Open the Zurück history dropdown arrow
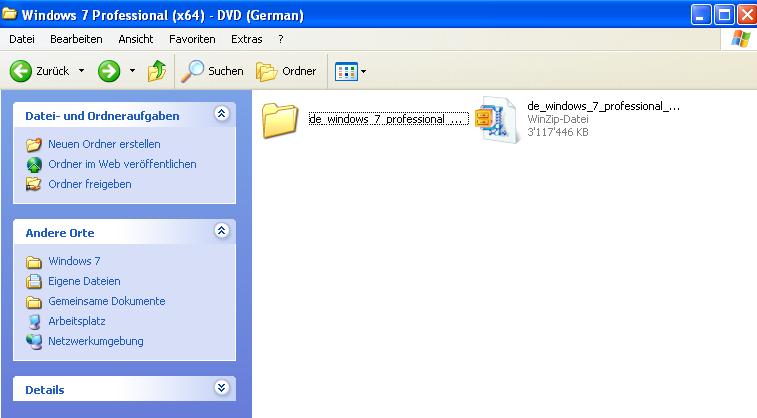Viewport: 757px width, 418px height. (82, 71)
